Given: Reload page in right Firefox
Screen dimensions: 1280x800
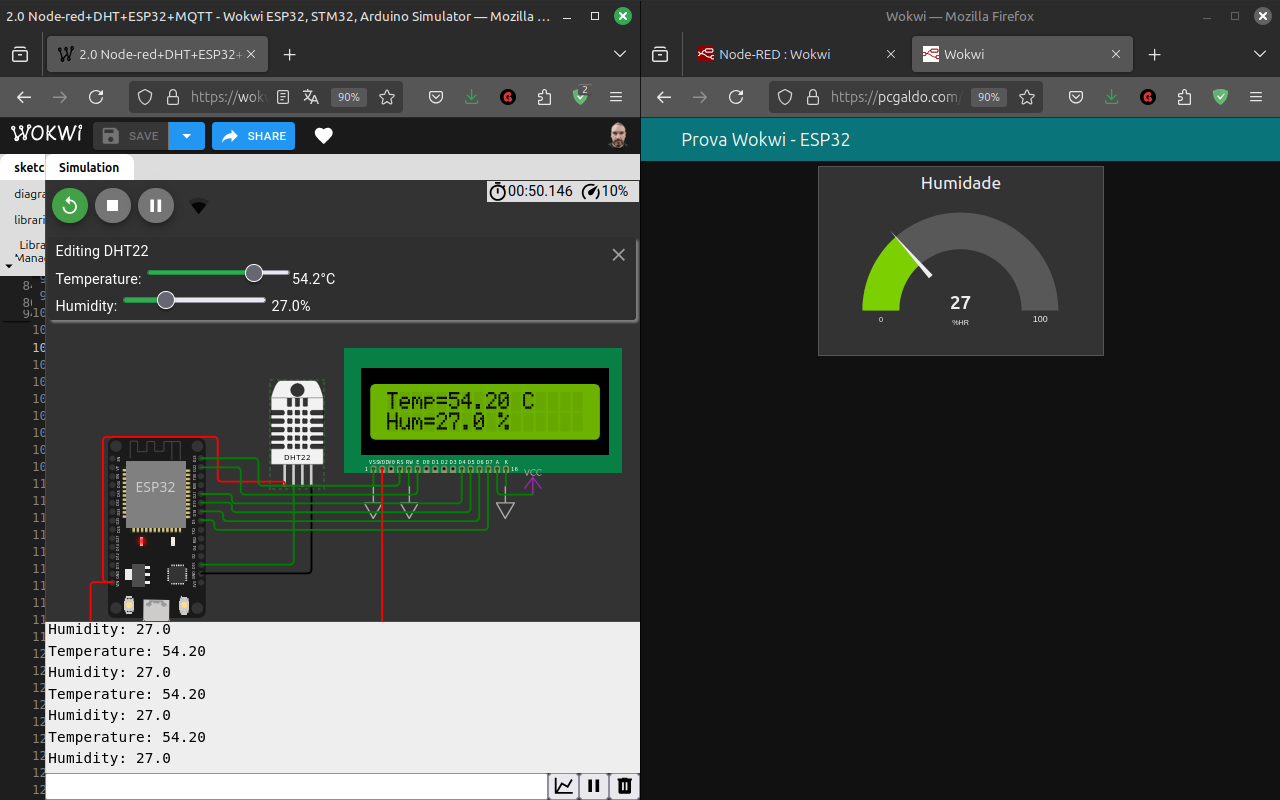Looking at the screenshot, I should 736,97.
